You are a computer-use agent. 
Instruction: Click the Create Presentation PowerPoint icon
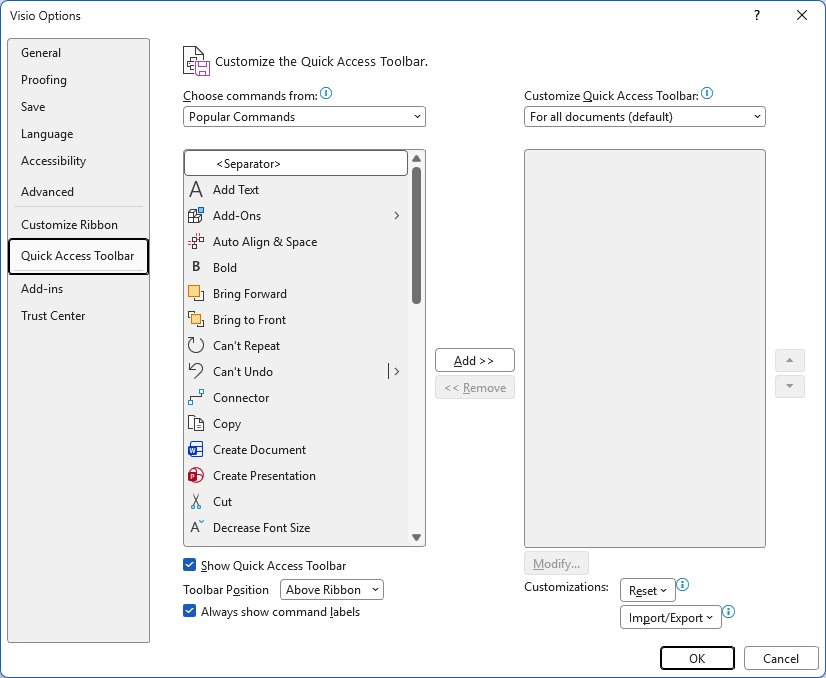click(196, 476)
